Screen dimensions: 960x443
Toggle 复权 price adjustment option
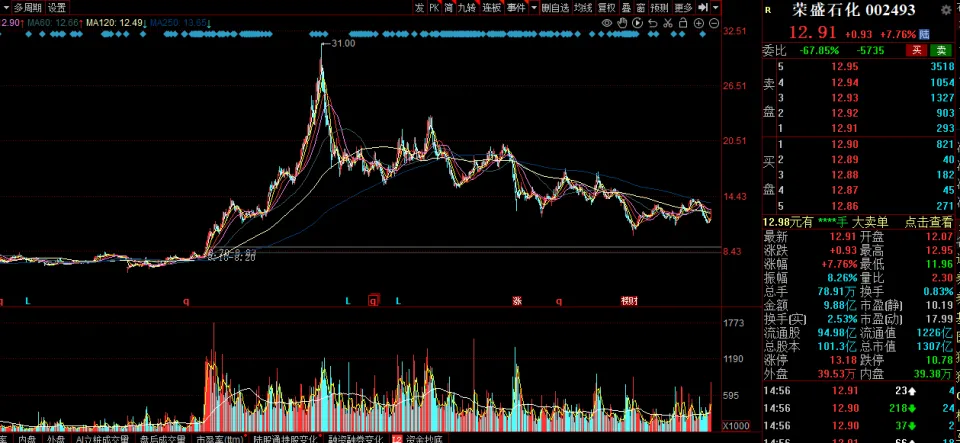point(607,7)
